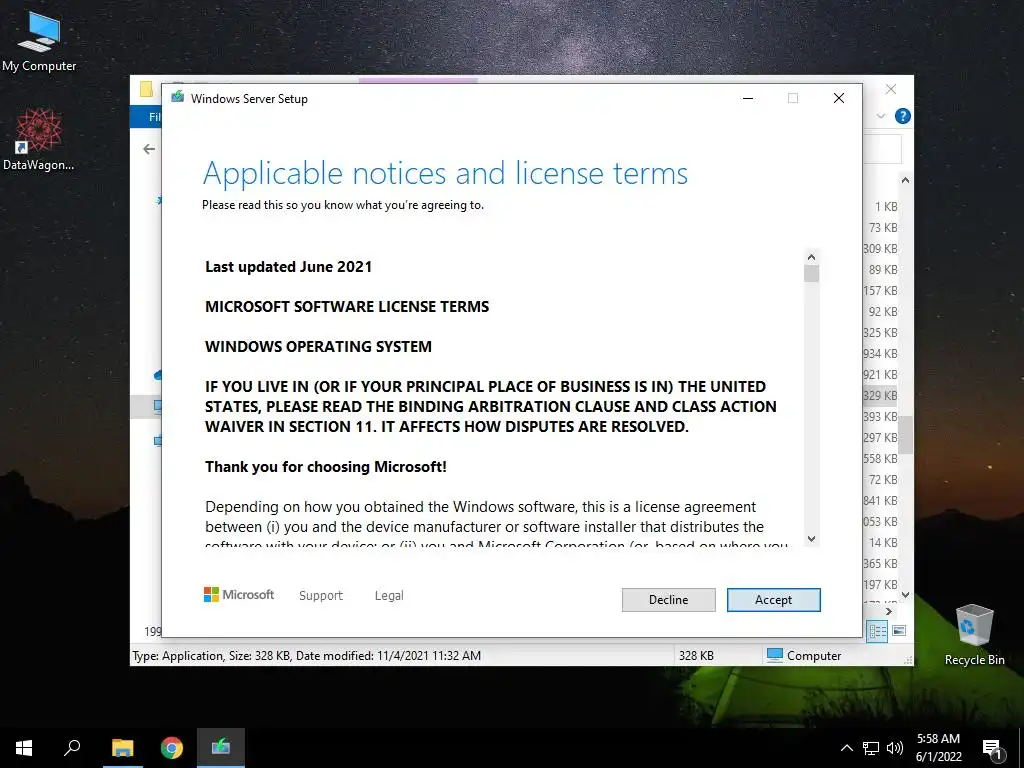
Task: Click the 328 KB status bar entry
Action: point(696,655)
